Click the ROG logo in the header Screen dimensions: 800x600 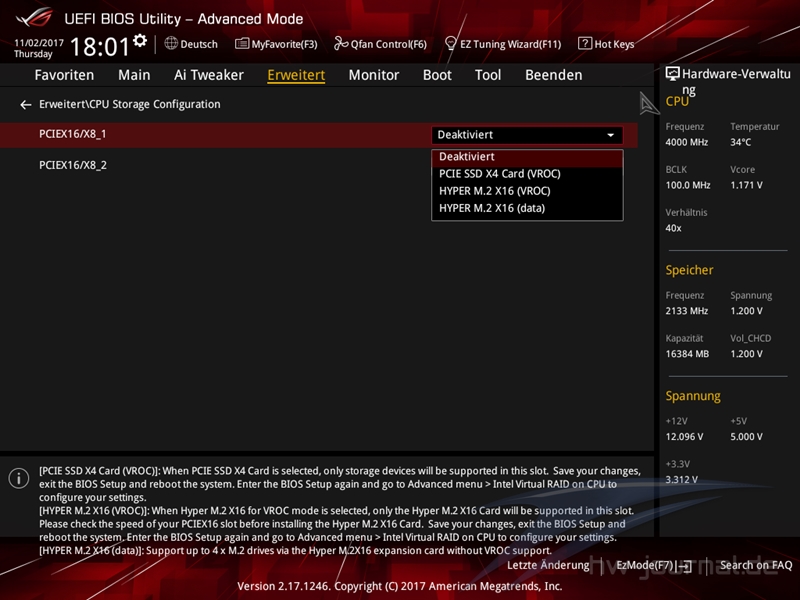(34, 17)
